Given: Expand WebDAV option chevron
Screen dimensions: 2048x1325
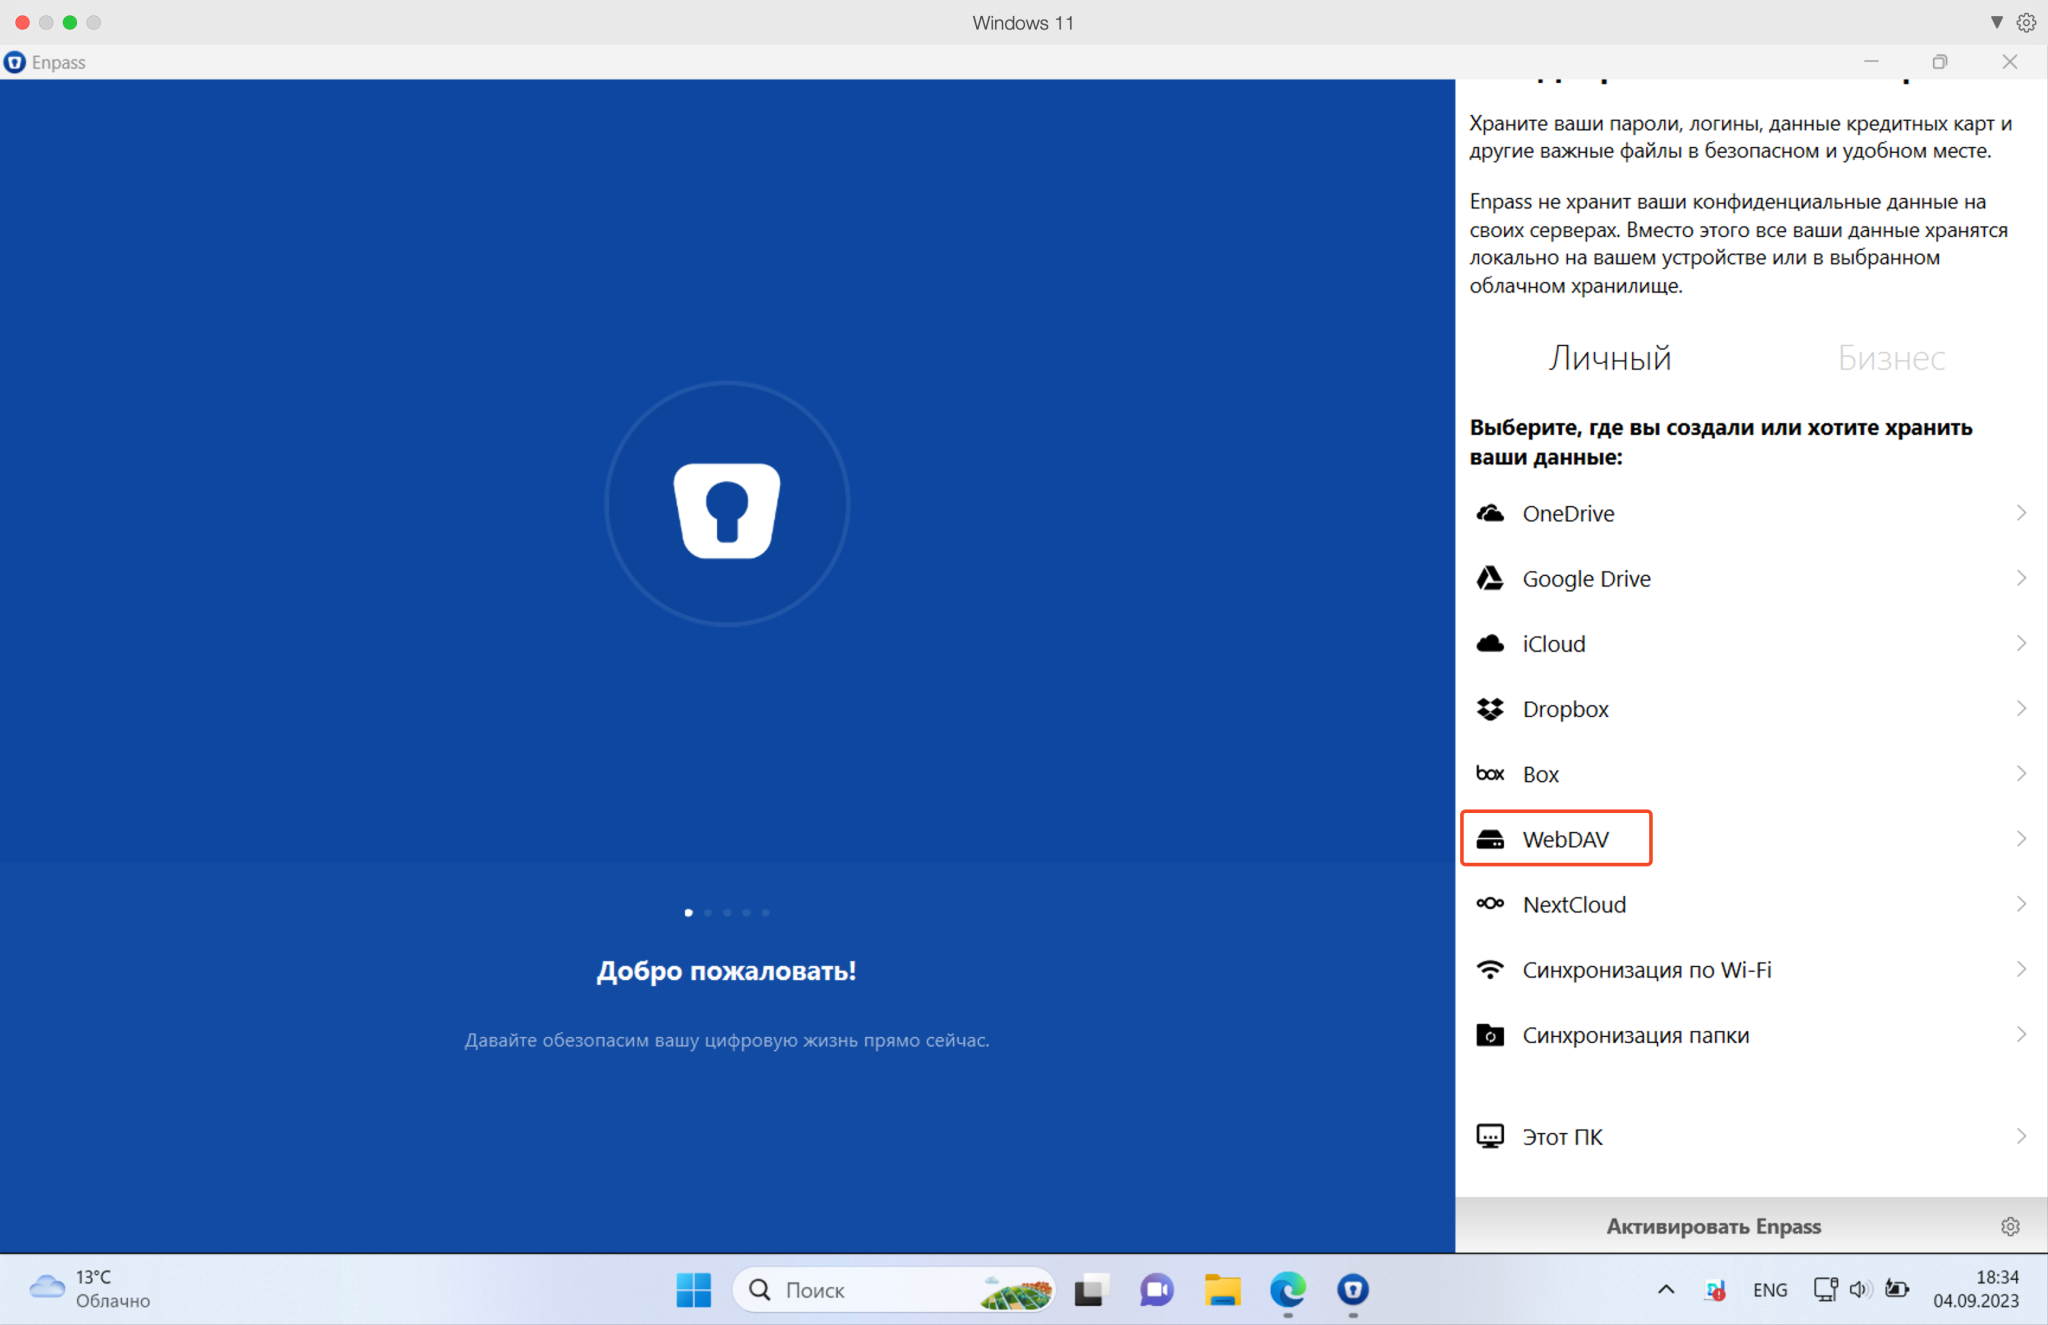Looking at the screenshot, I should pyautogui.click(x=2021, y=839).
